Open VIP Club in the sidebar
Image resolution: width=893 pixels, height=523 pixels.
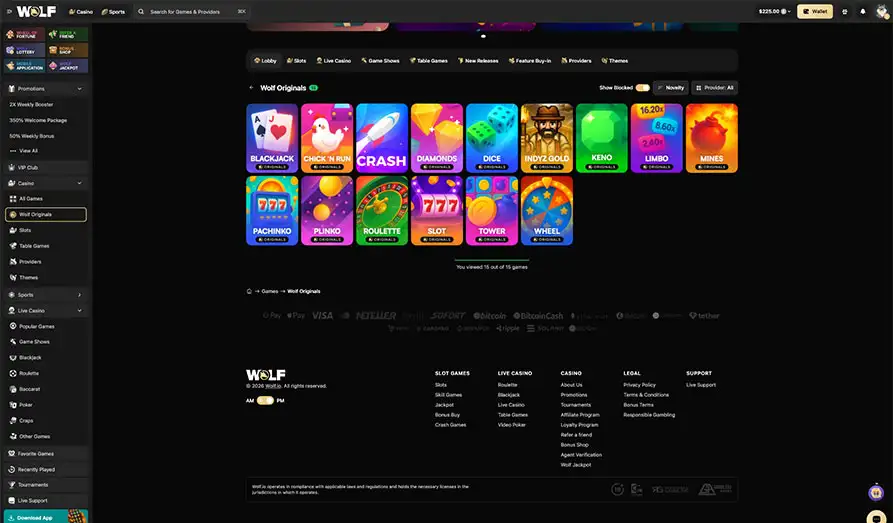[46, 167]
